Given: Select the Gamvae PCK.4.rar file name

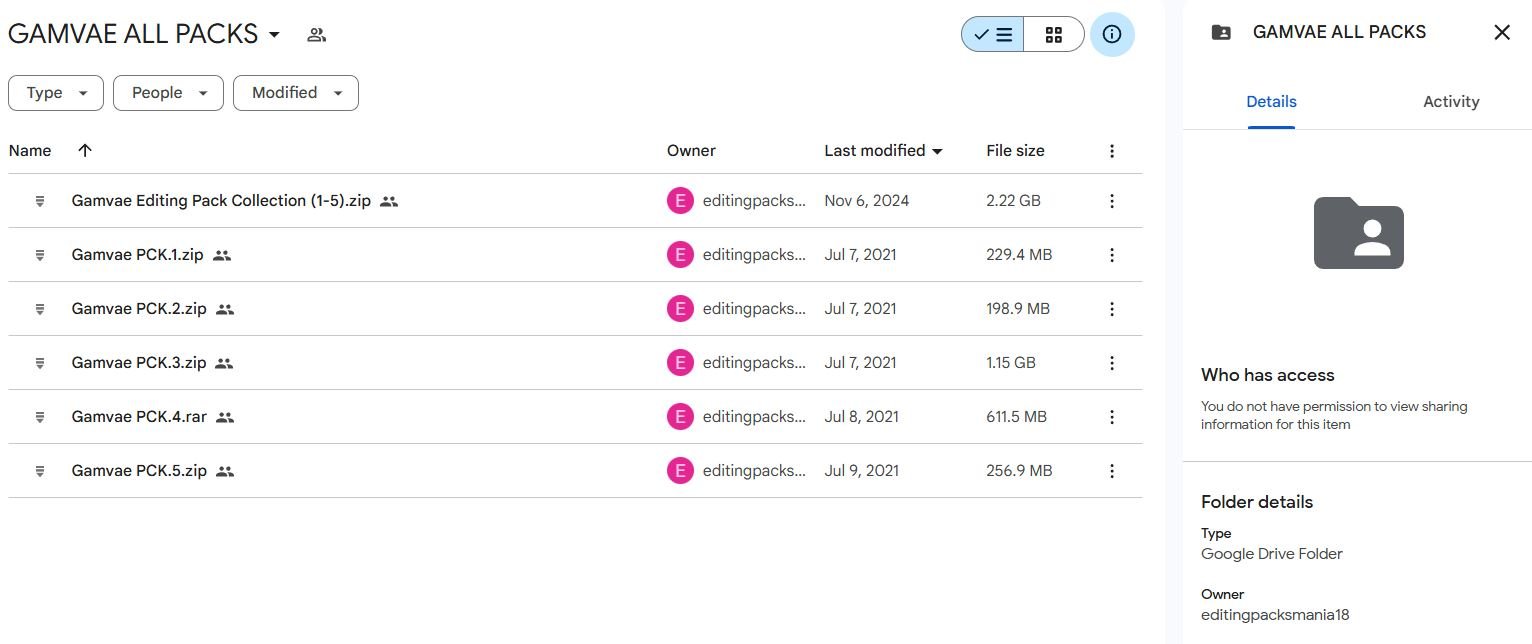Looking at the screenshot, I should (x=139, y=417).
